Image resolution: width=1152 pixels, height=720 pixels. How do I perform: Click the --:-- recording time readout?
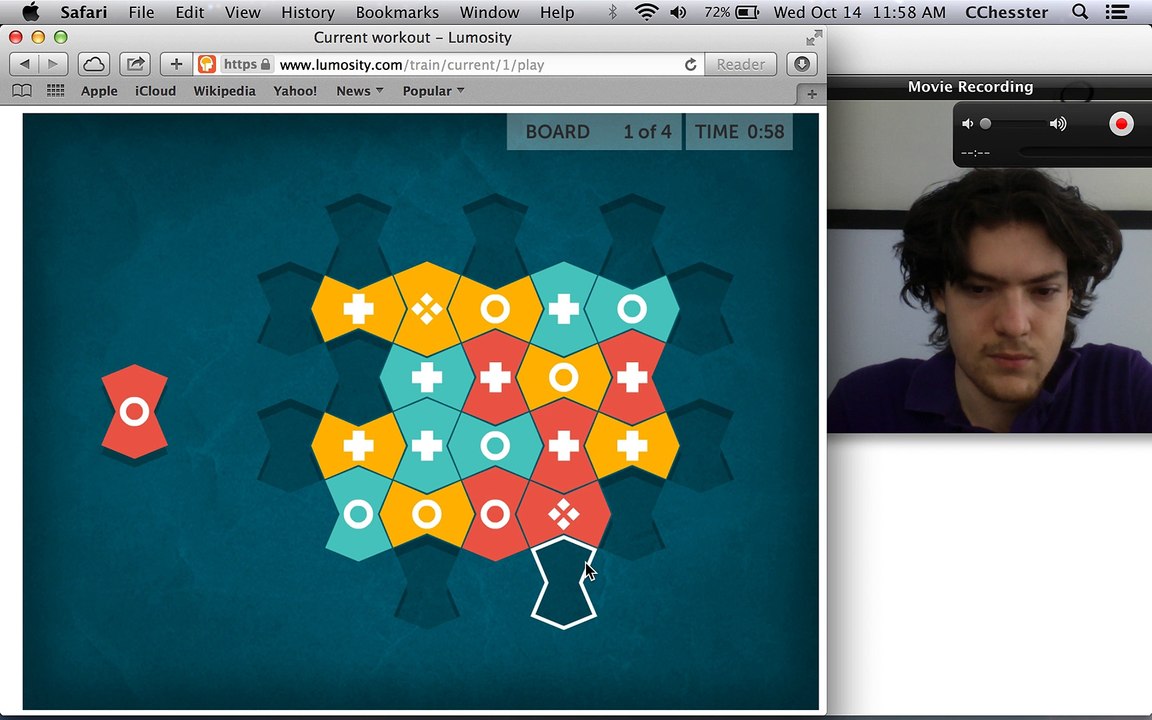[x=975, y=153]
